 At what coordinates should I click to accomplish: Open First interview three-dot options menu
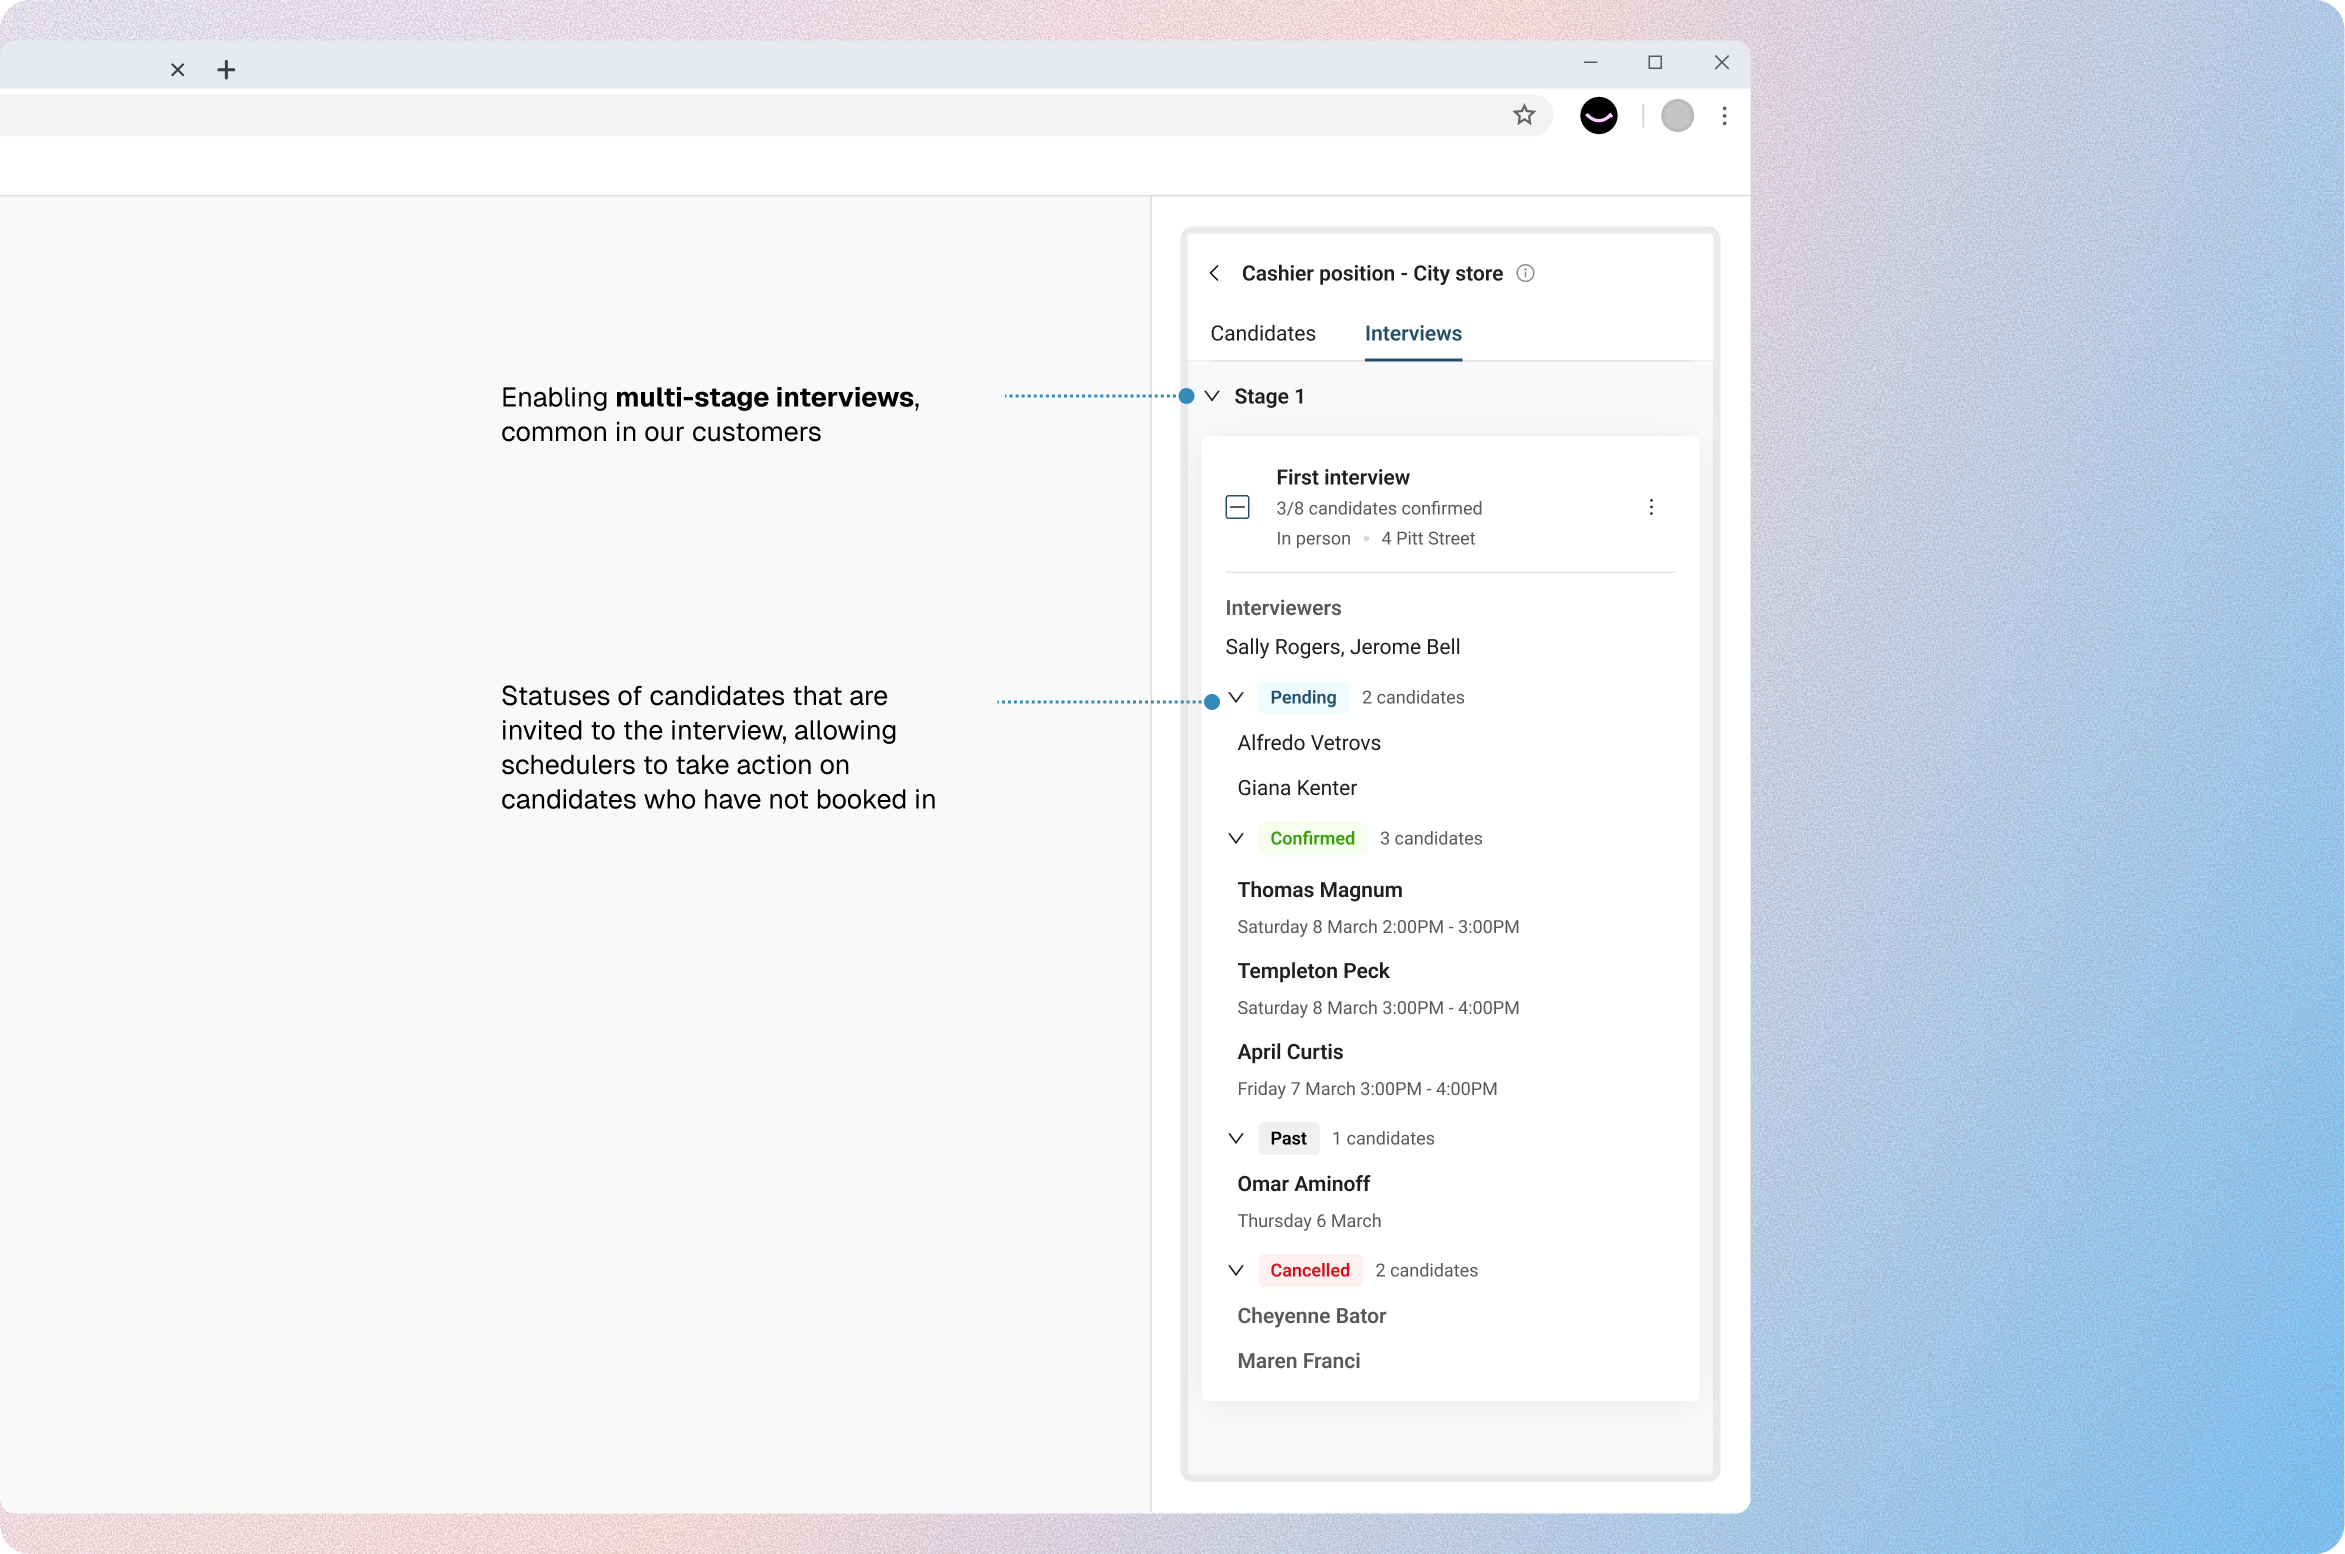point(1650,507)
